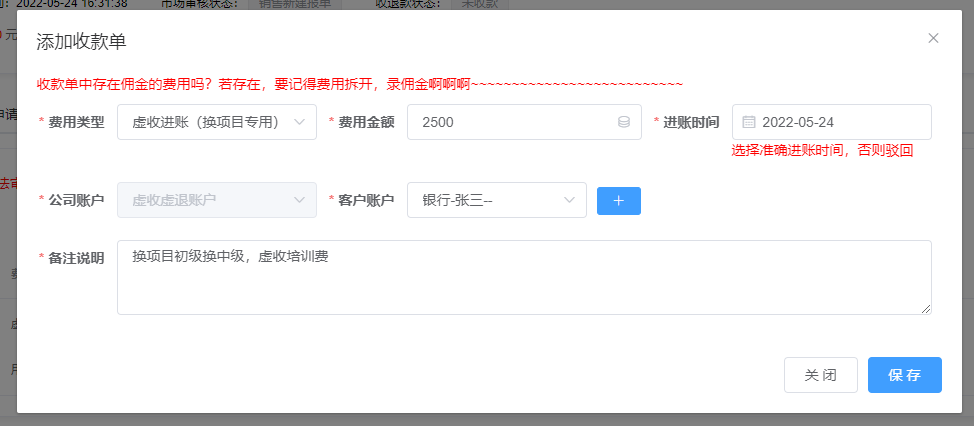Open the 公司账户 dropdown showing 虚收虚退账户
Screen dimensions: 974x426
pos(216,200)
